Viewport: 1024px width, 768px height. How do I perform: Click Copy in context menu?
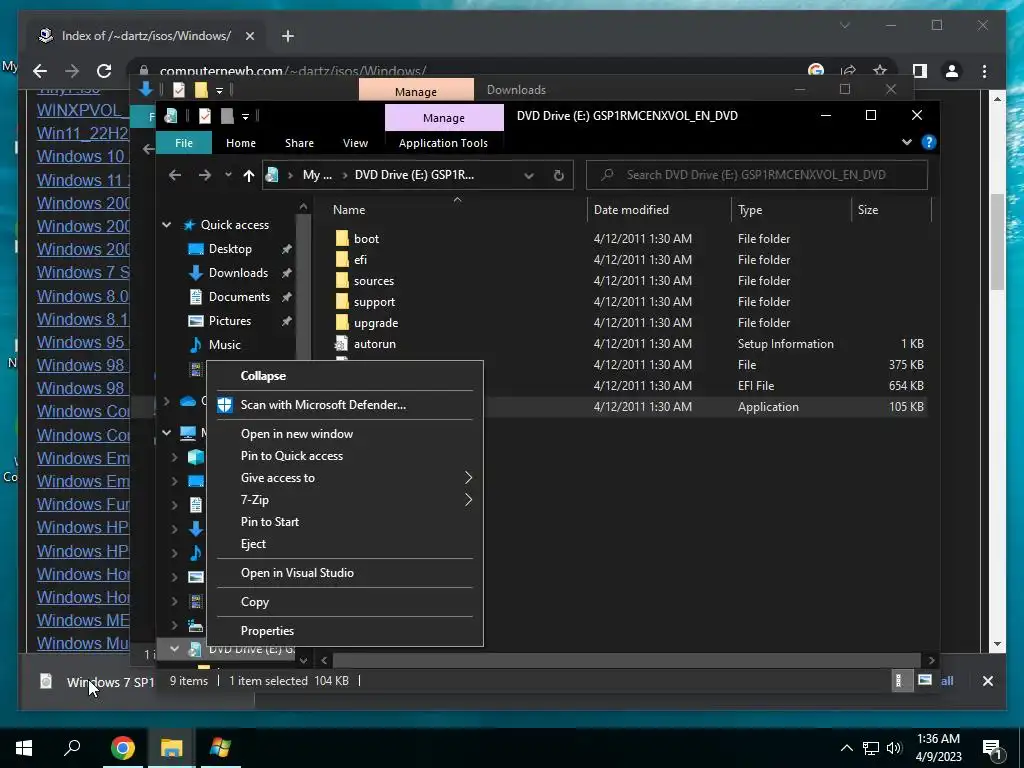click(x=255, y=602)
